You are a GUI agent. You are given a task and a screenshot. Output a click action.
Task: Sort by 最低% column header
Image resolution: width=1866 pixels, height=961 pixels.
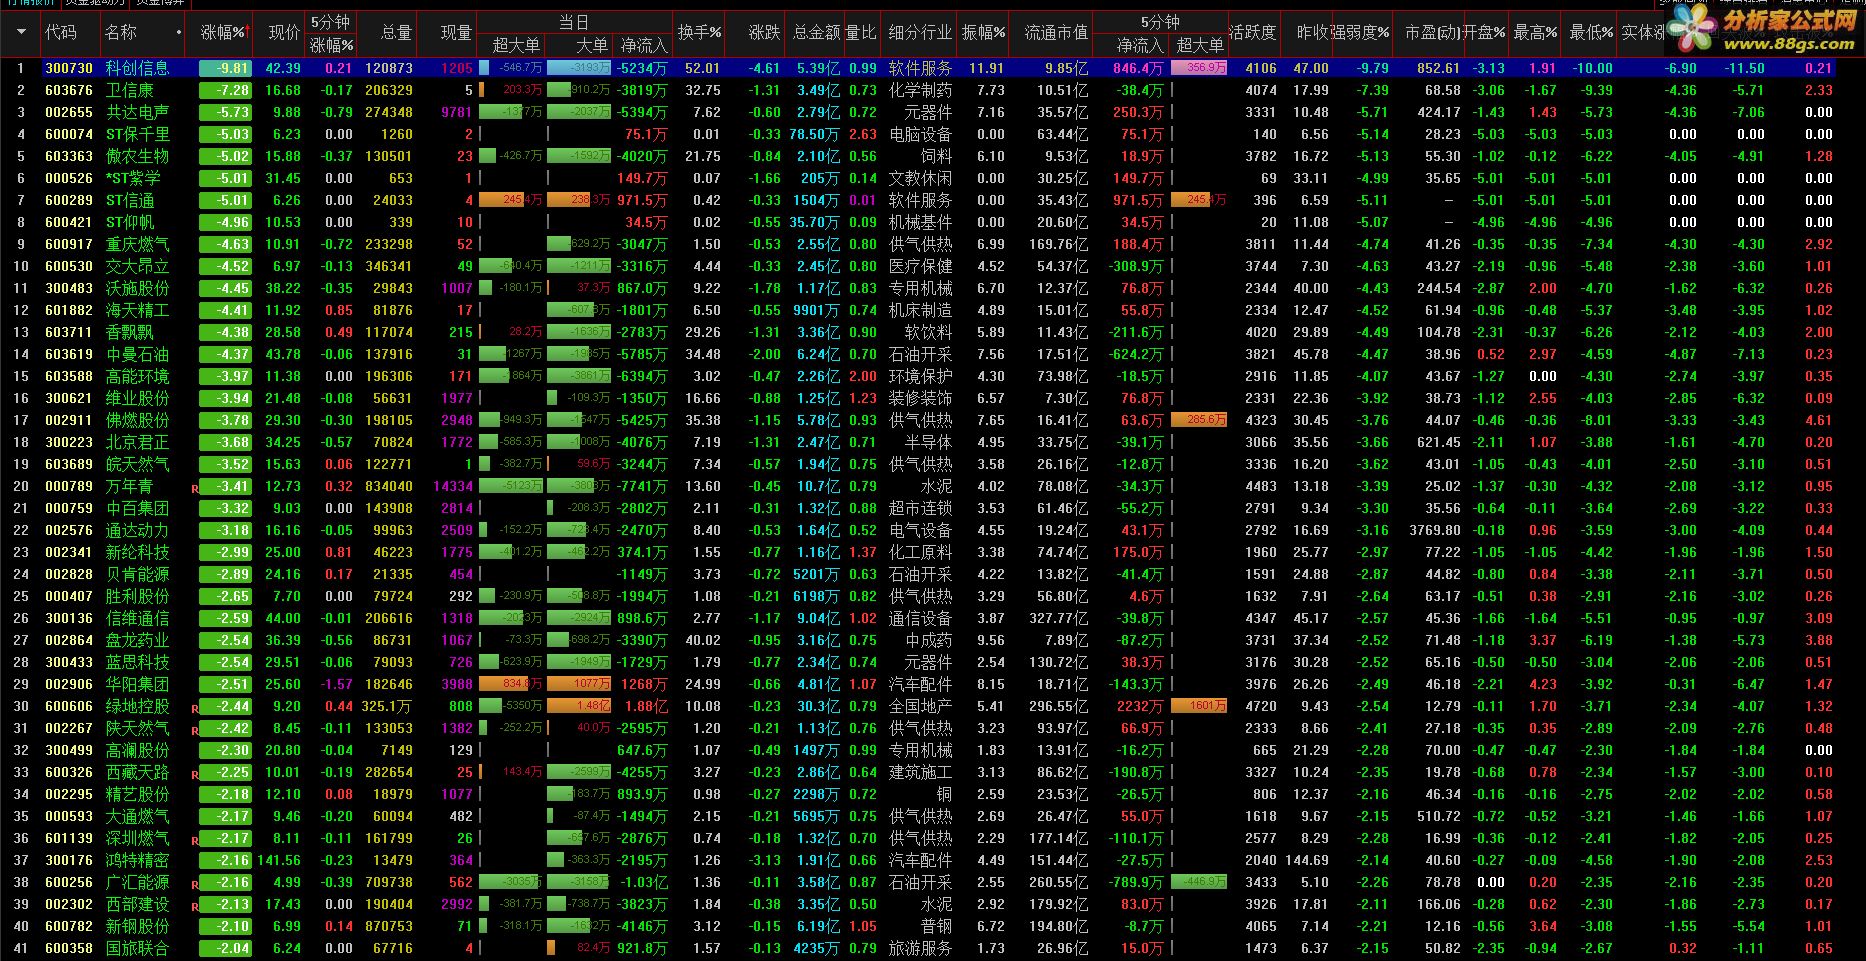[x=1591, y=33]
